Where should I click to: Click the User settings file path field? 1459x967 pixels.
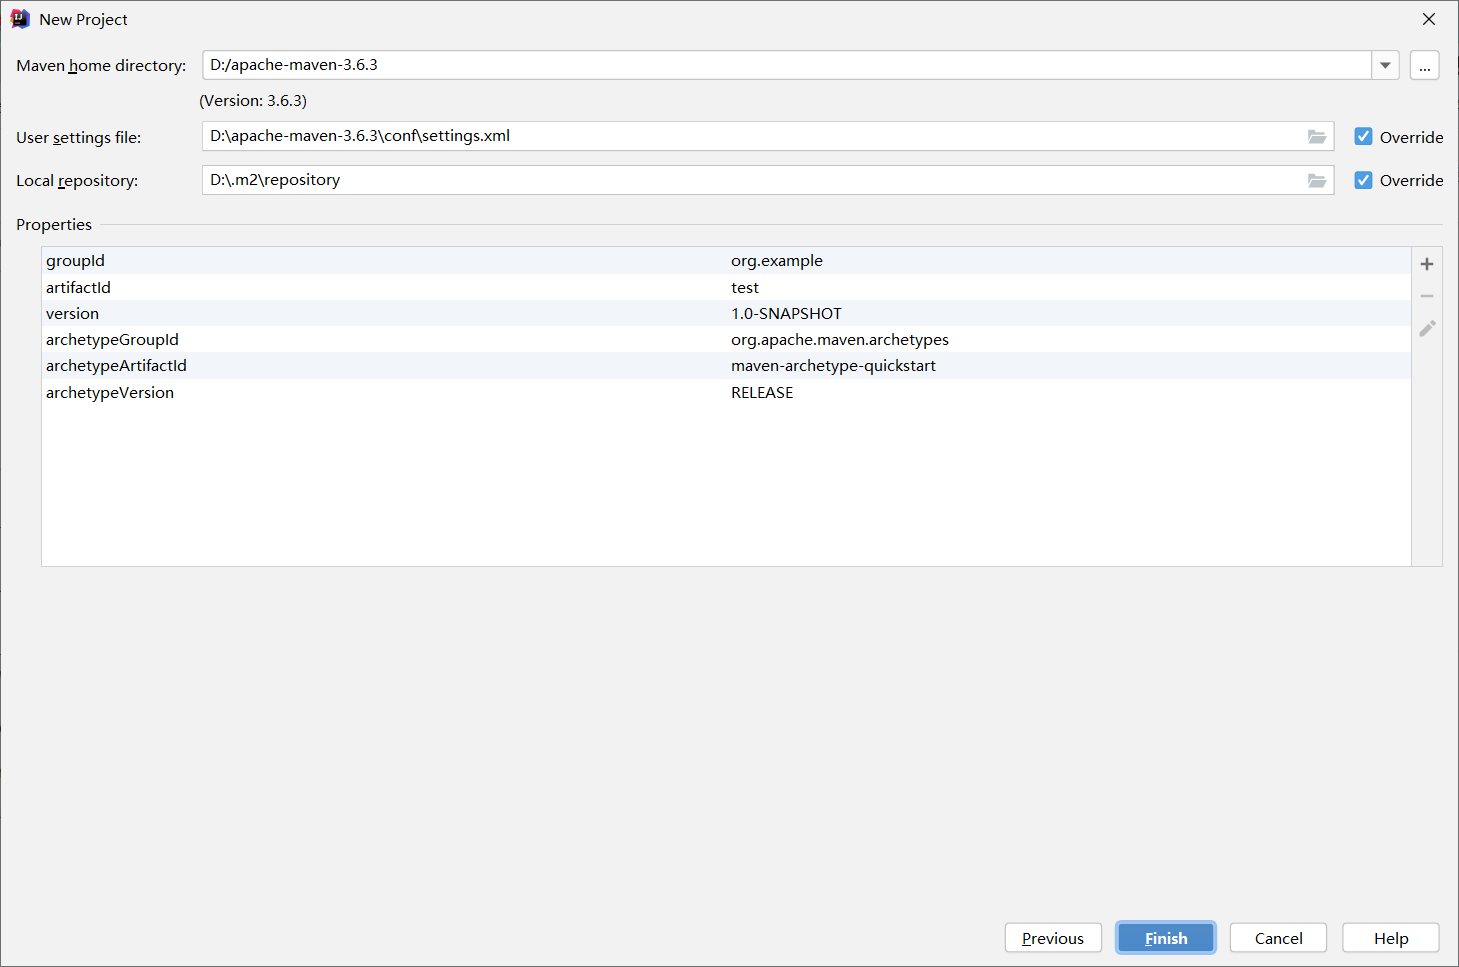click(x=750, y=137)
